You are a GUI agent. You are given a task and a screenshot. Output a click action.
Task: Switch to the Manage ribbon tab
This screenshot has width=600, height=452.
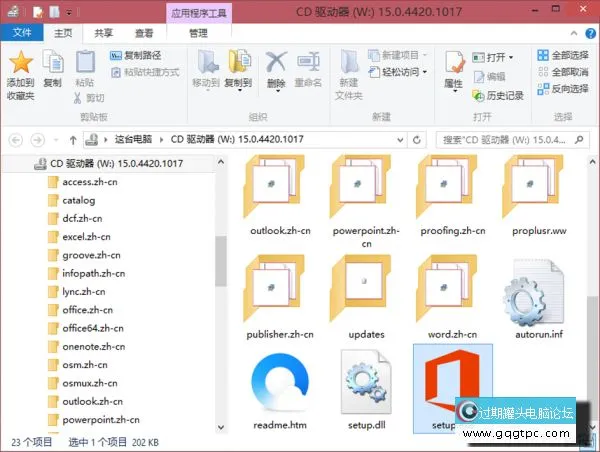[x=199, y=33]
